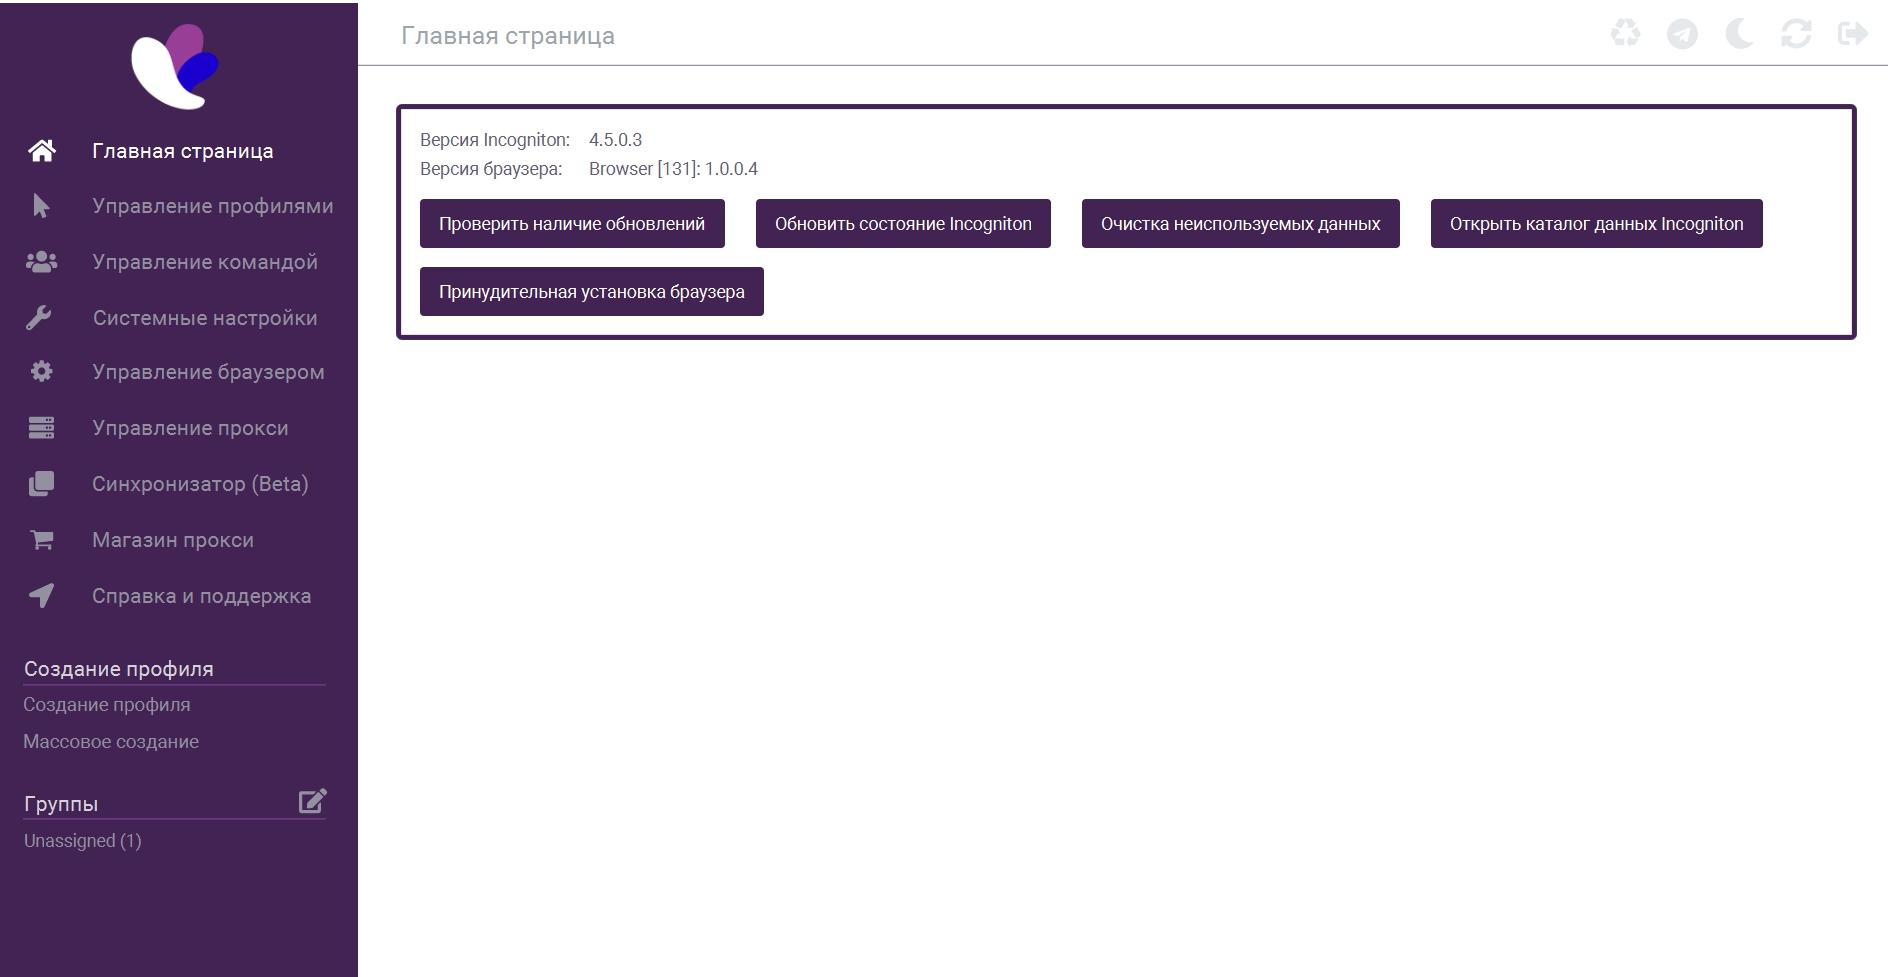Click the edit groups pencil icon
Image resolution: width=1888 pixels, height=977 pixels.
click(312, 801)
